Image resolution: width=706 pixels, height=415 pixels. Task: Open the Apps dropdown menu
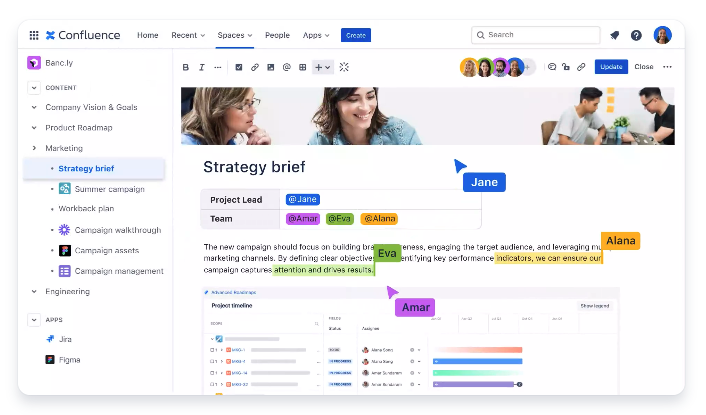(316, 35)
